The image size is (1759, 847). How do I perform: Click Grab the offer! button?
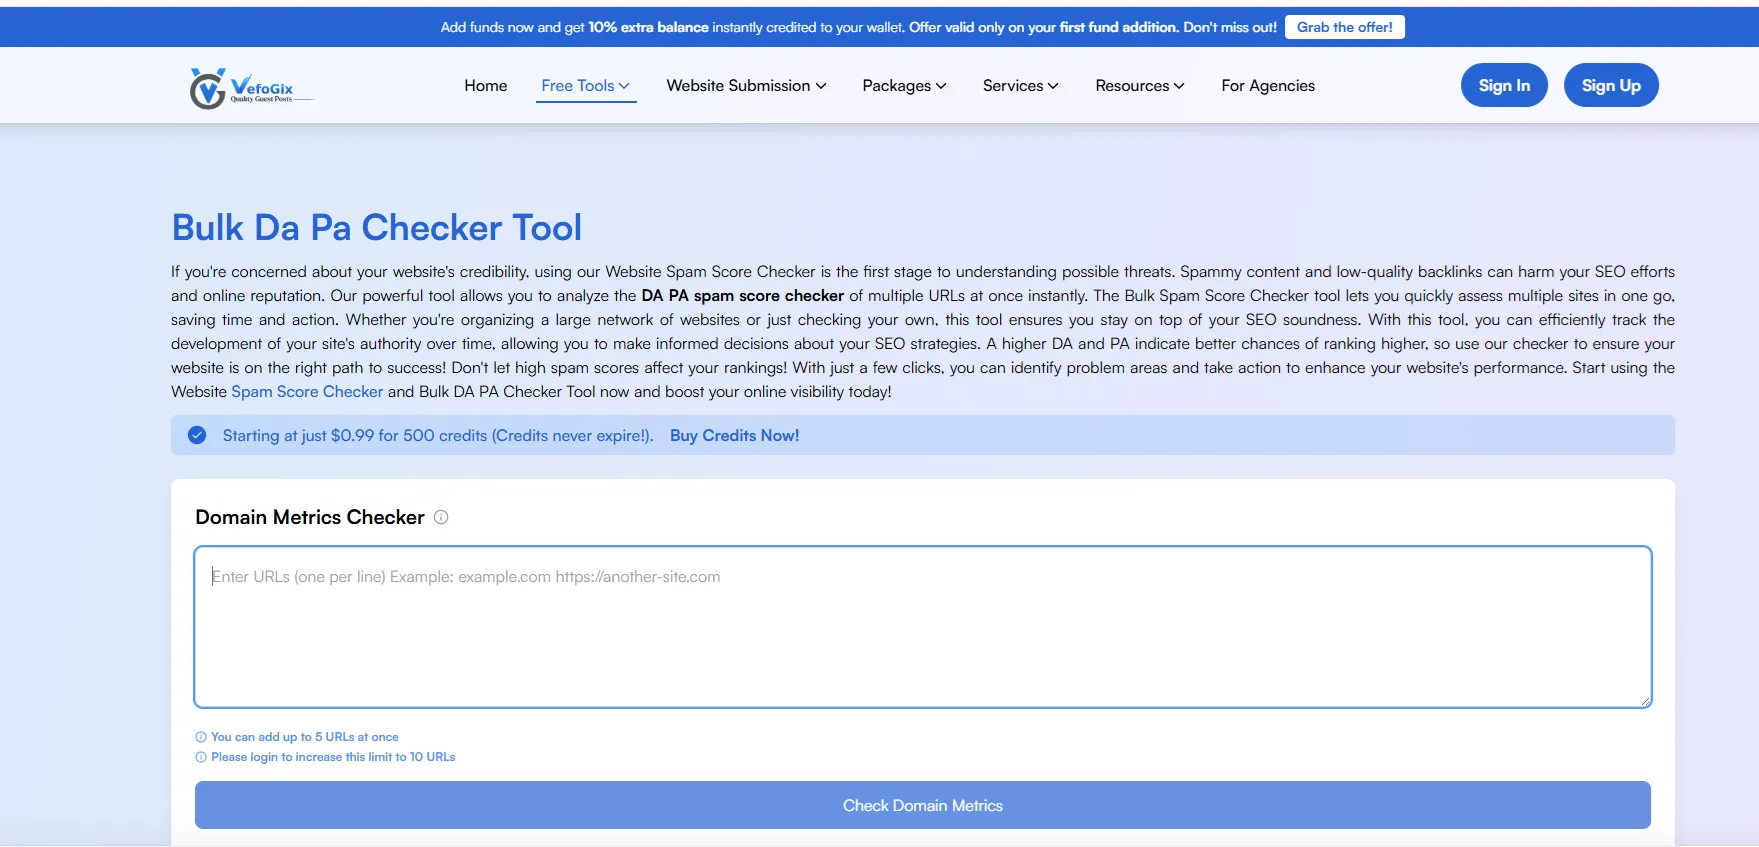(1344, 27)
